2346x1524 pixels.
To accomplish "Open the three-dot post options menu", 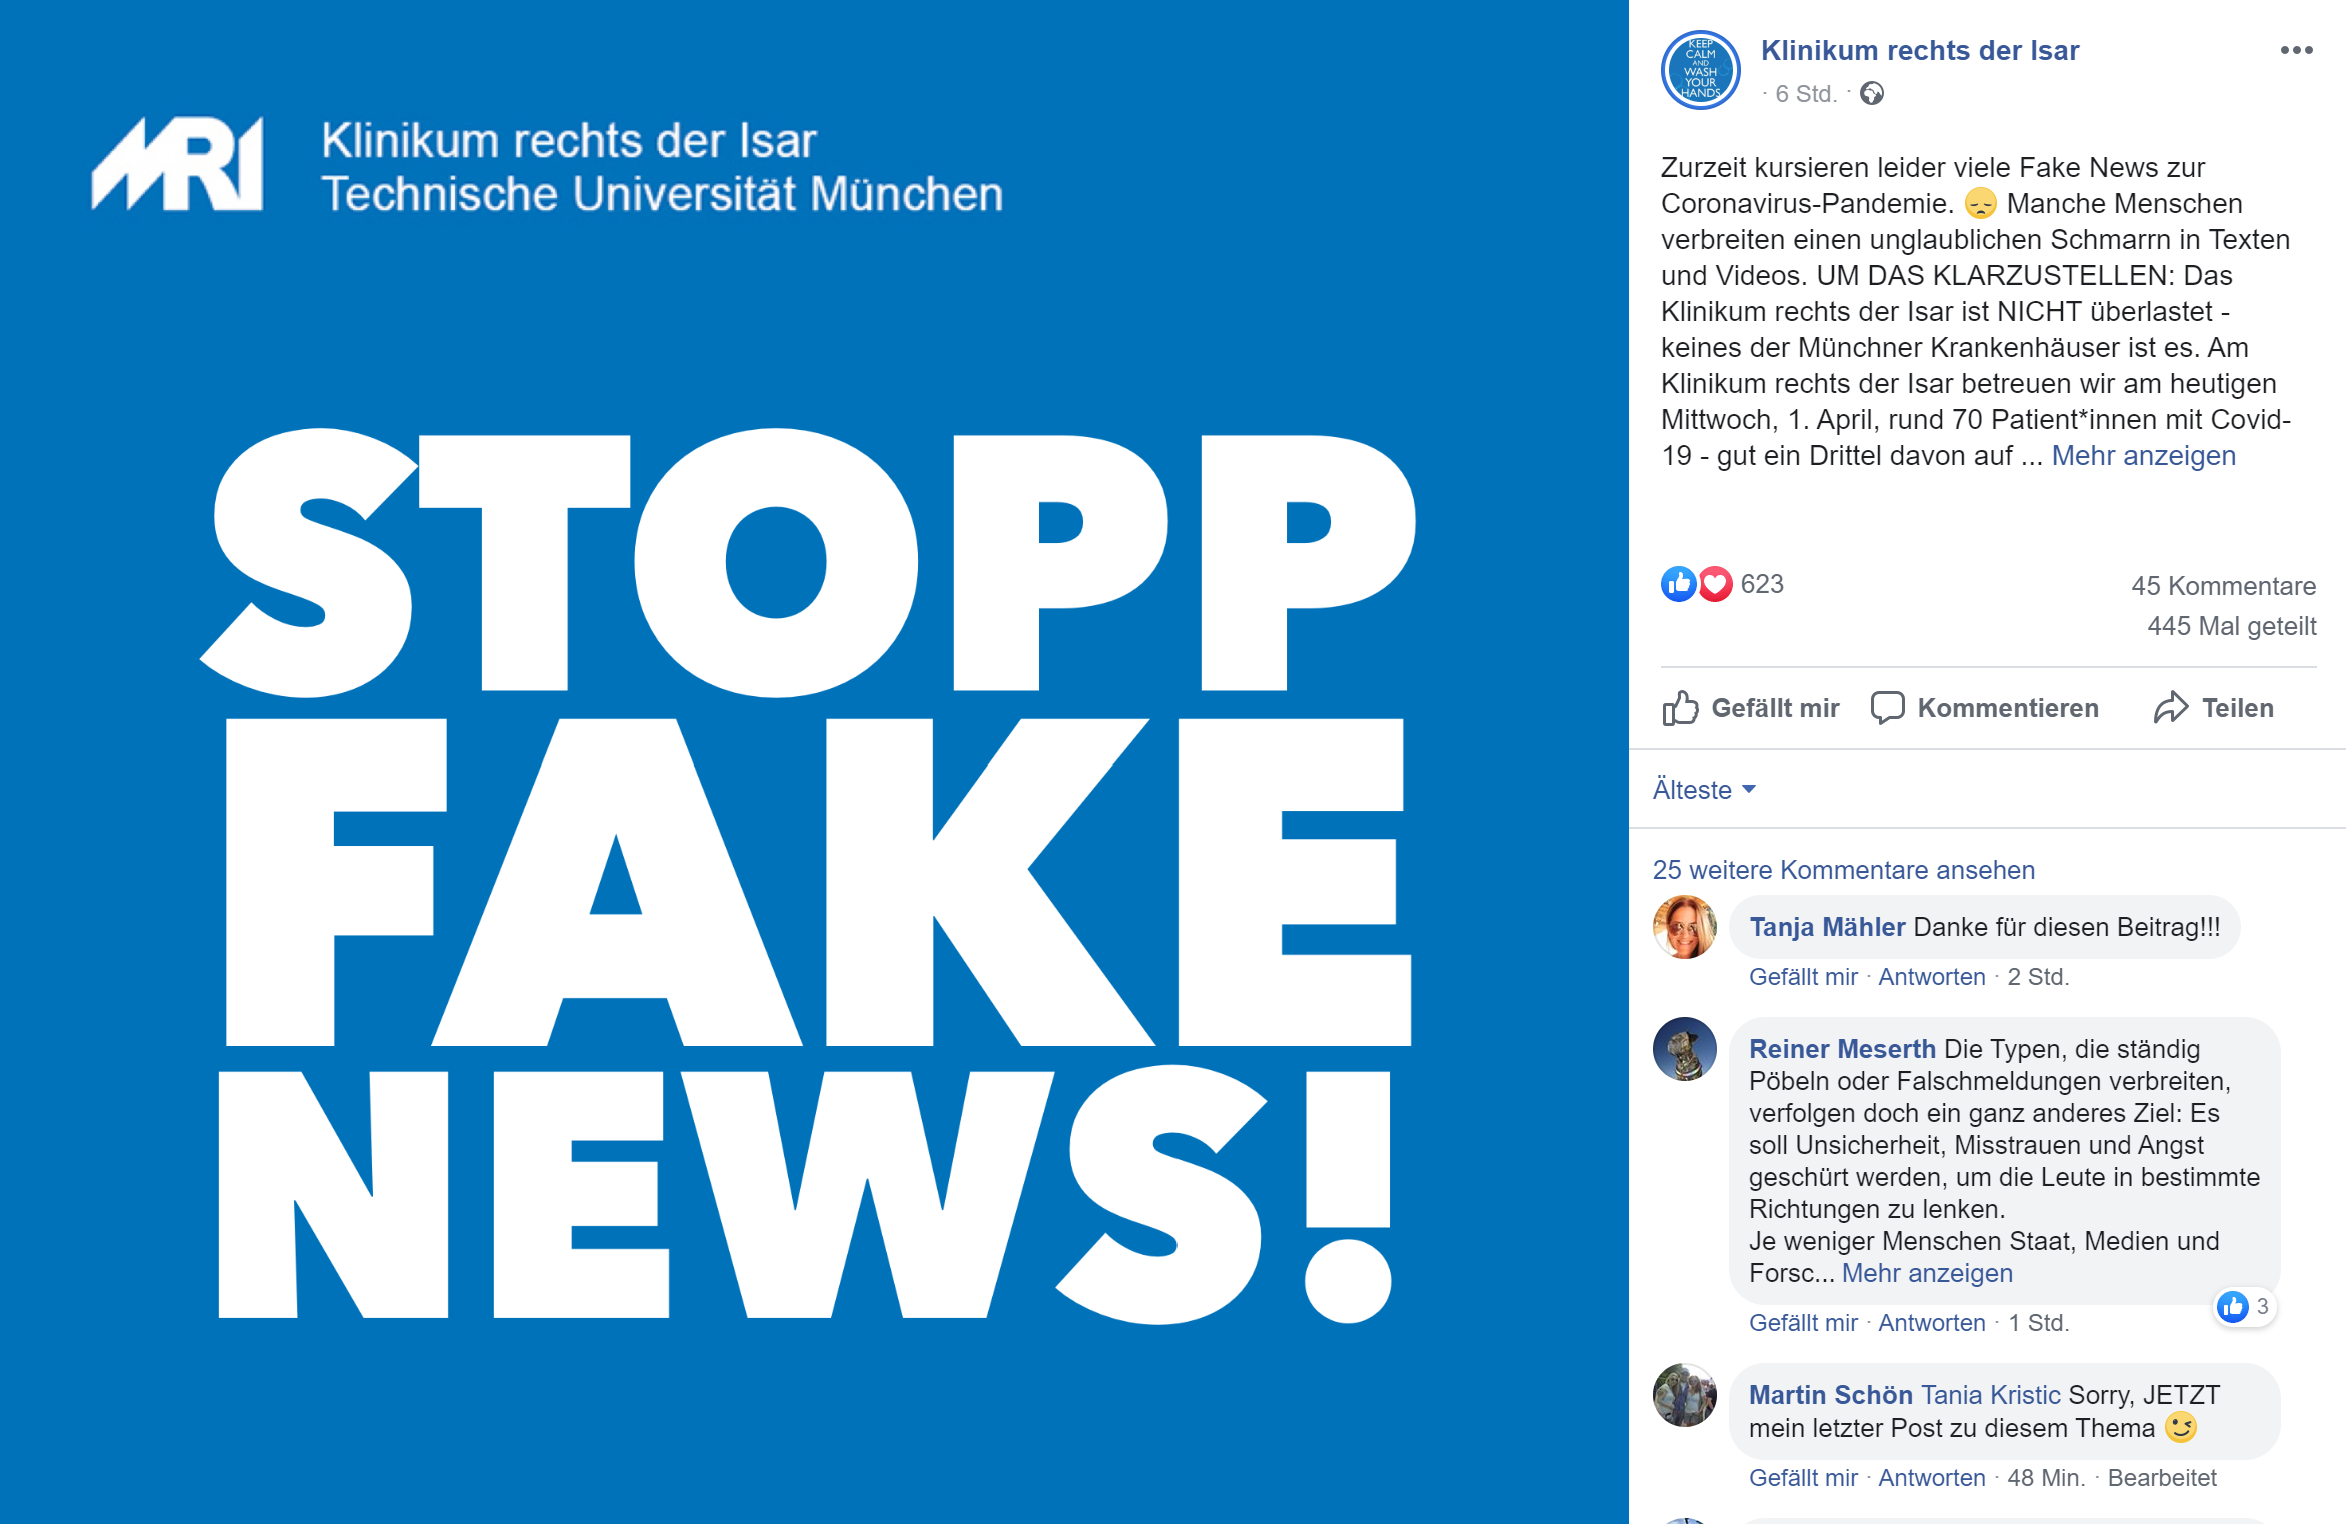I will point(2296,50).
